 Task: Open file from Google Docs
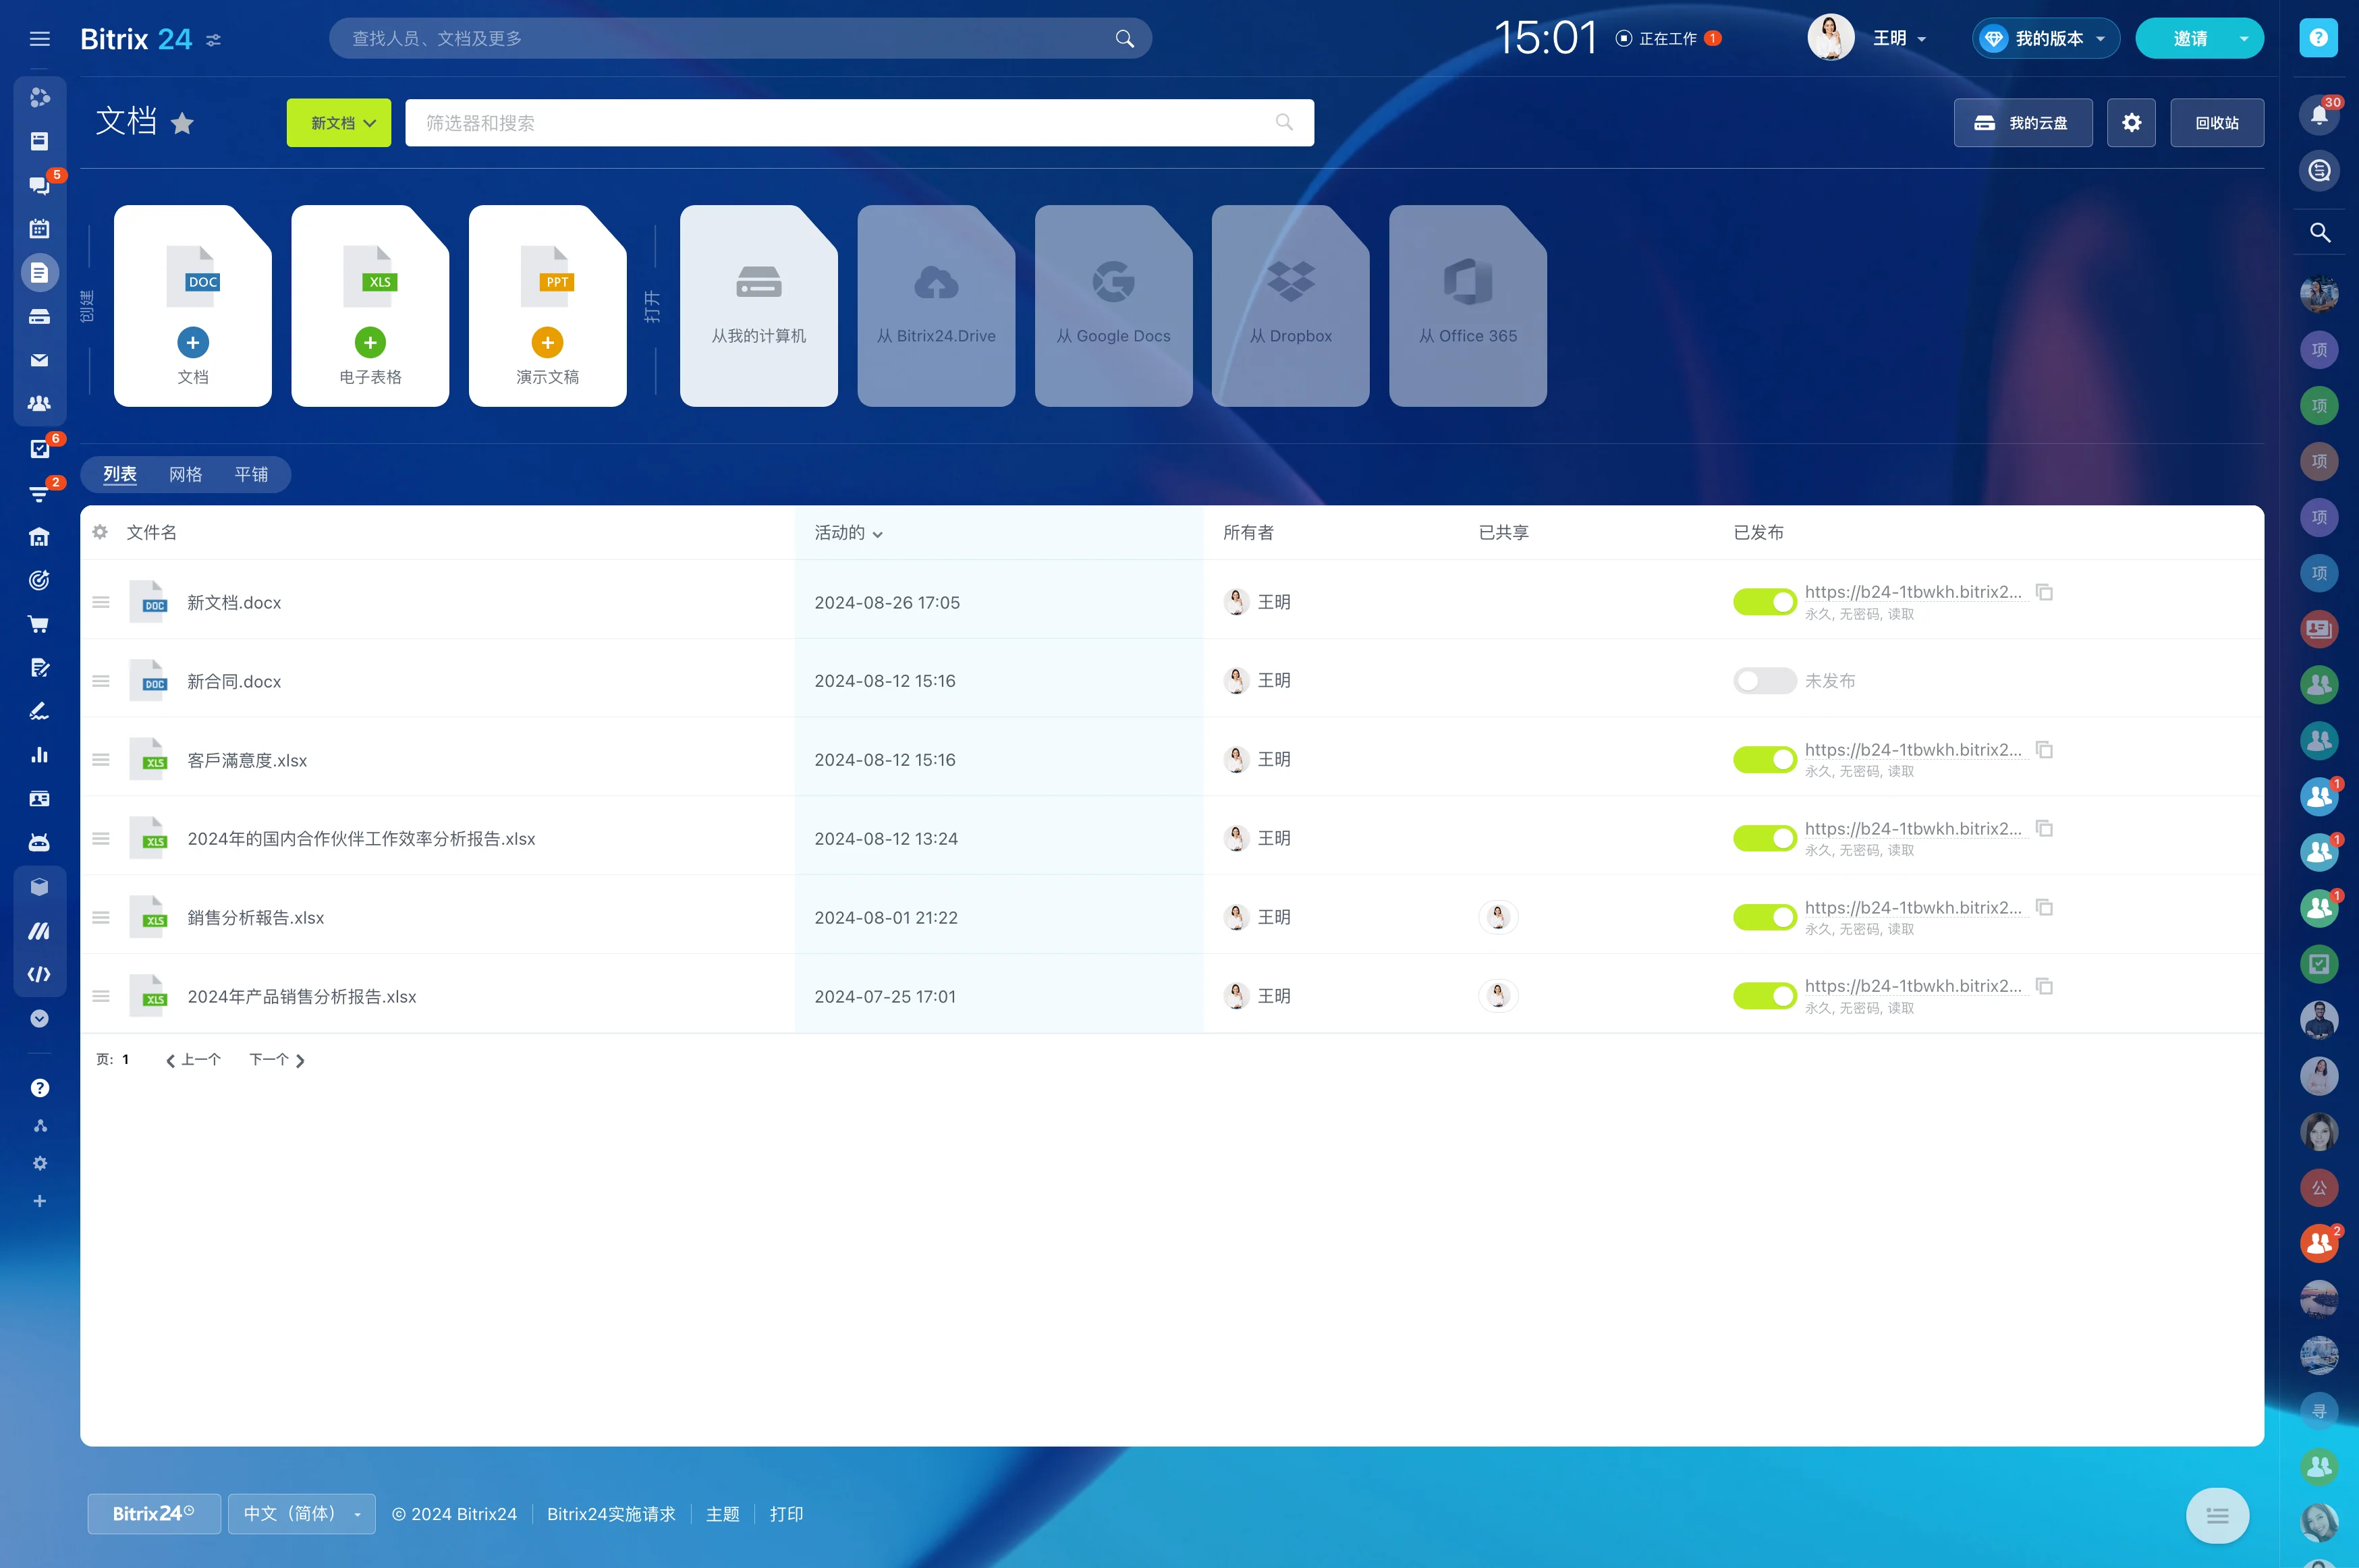pyautogui.click(x=1113, y=306)
